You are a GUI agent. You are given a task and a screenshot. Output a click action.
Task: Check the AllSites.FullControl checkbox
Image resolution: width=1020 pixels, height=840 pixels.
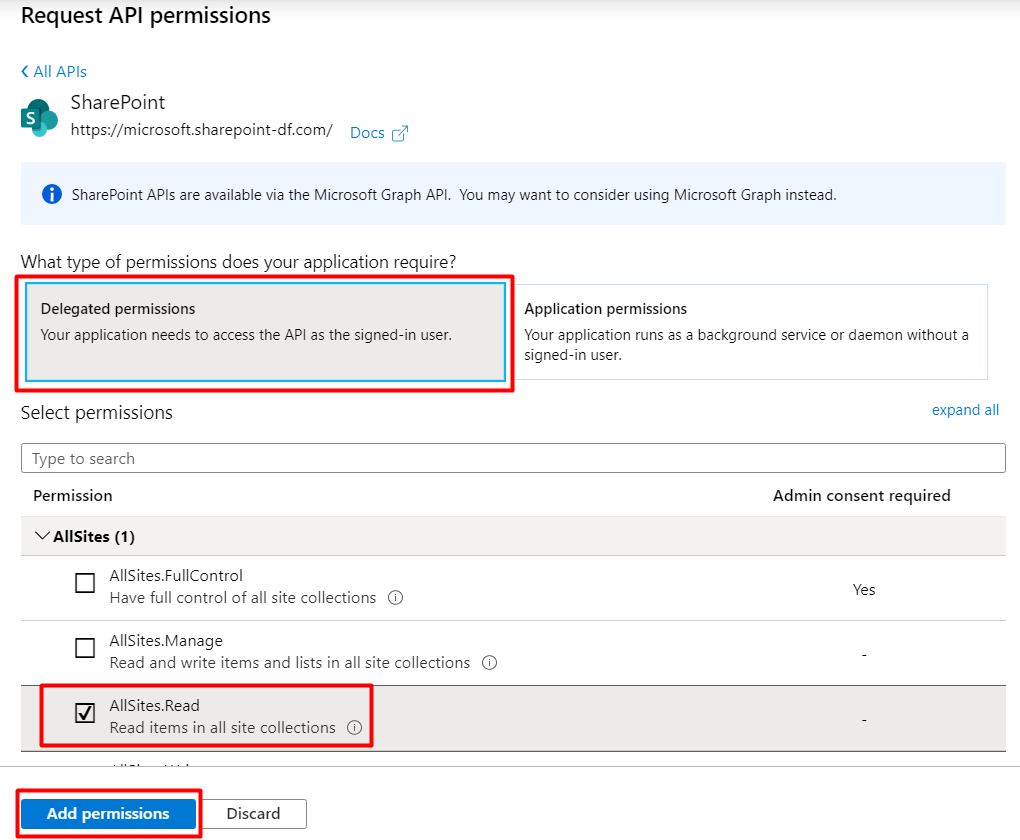[85, 583]
